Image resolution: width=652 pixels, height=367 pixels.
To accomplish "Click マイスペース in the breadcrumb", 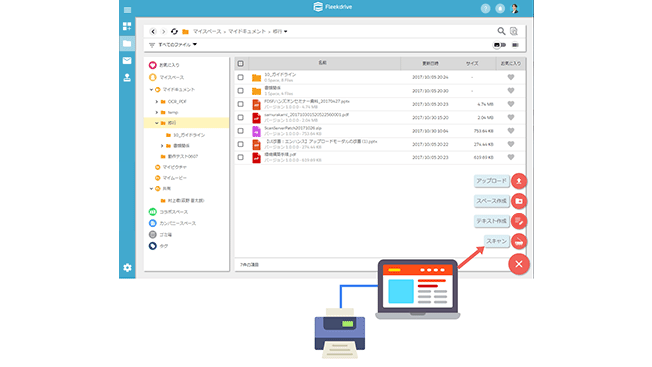I will click(207, 32).
